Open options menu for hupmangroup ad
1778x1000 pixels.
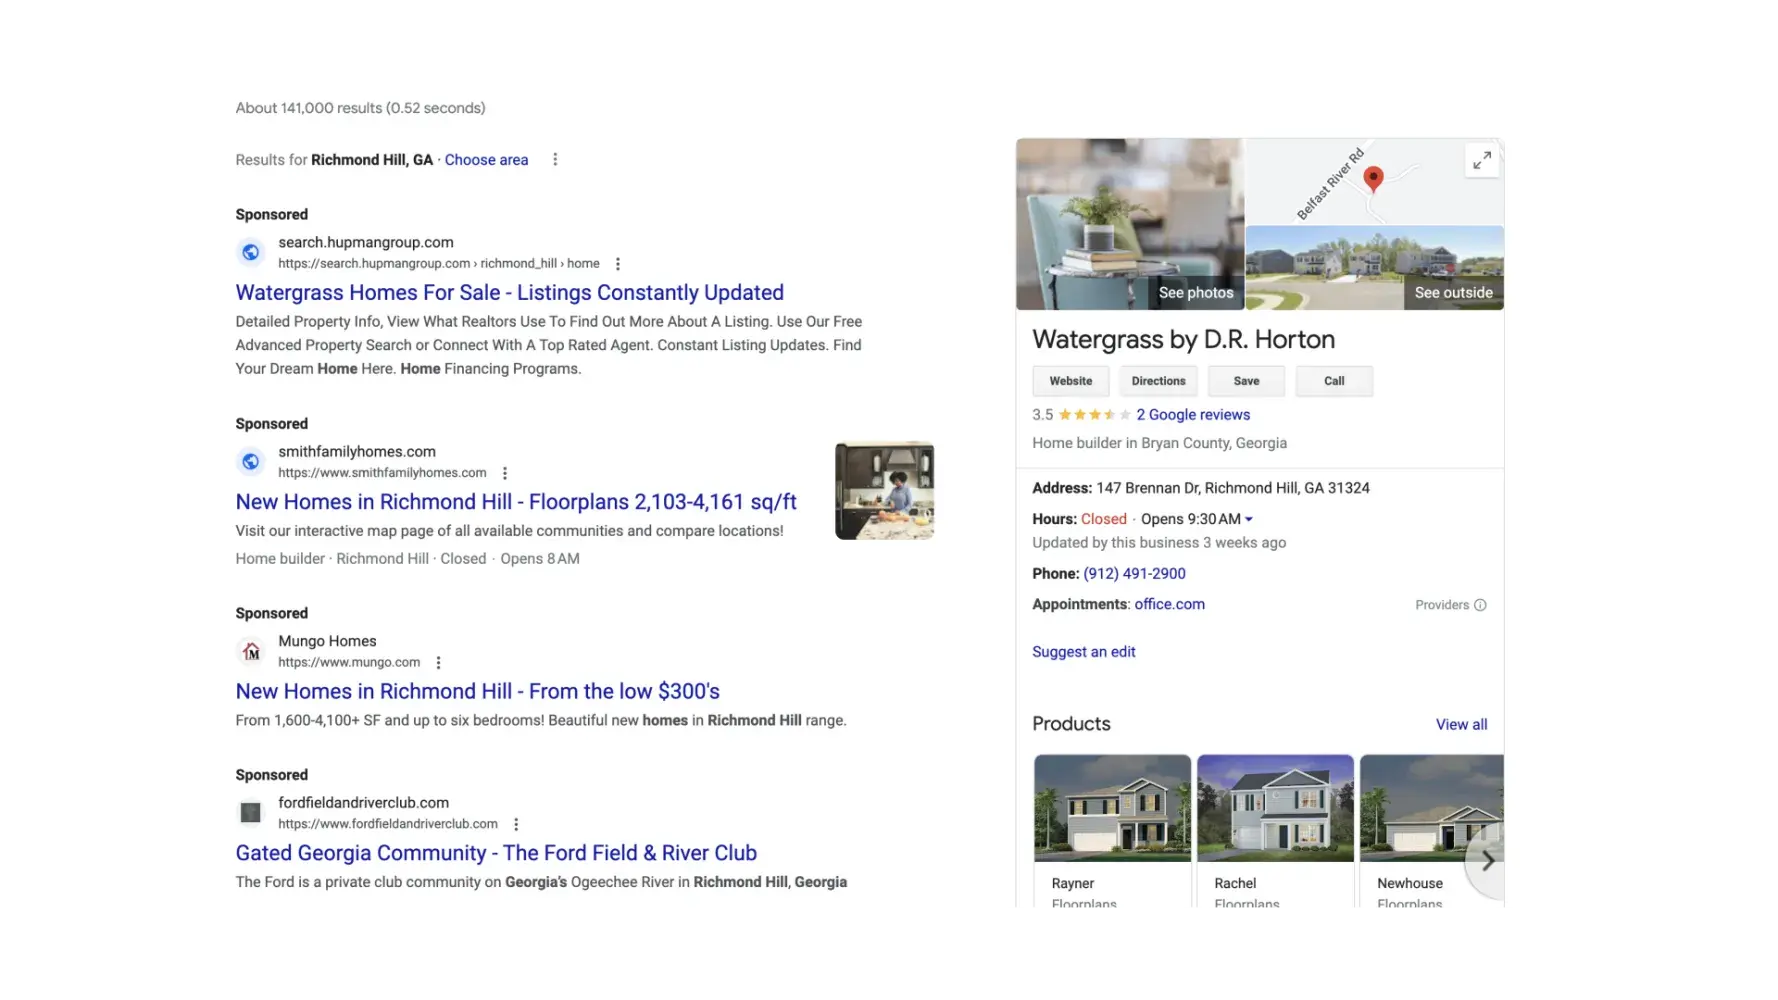(618, 264)
